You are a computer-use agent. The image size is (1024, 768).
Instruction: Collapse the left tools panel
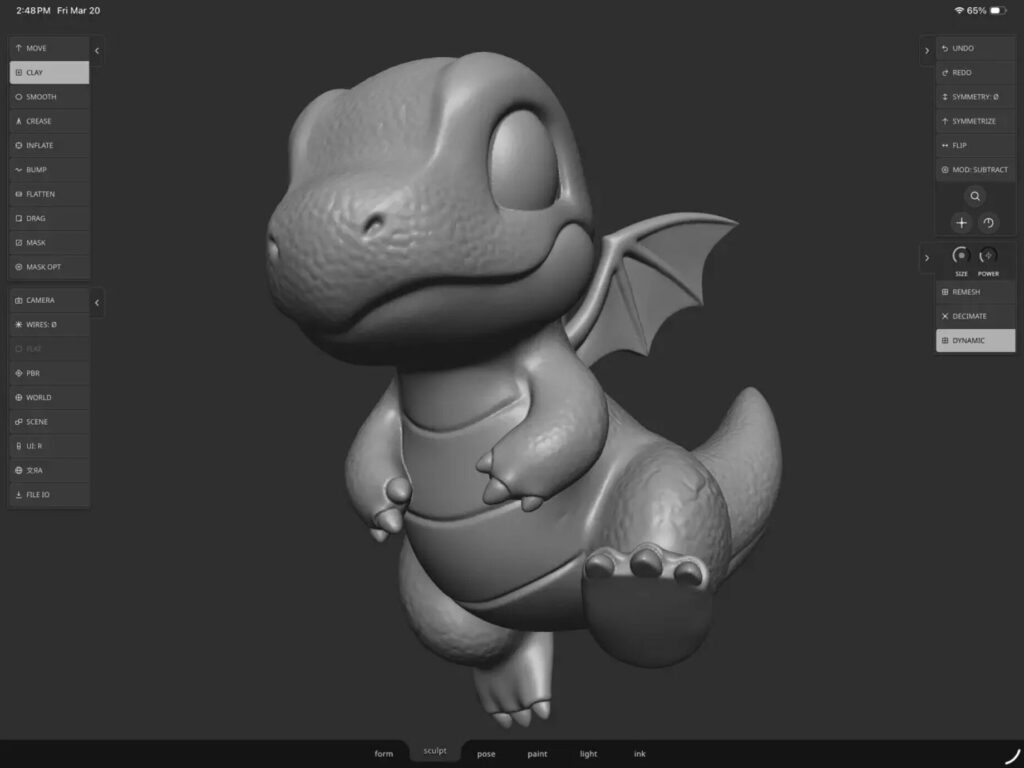pos(96,49)
